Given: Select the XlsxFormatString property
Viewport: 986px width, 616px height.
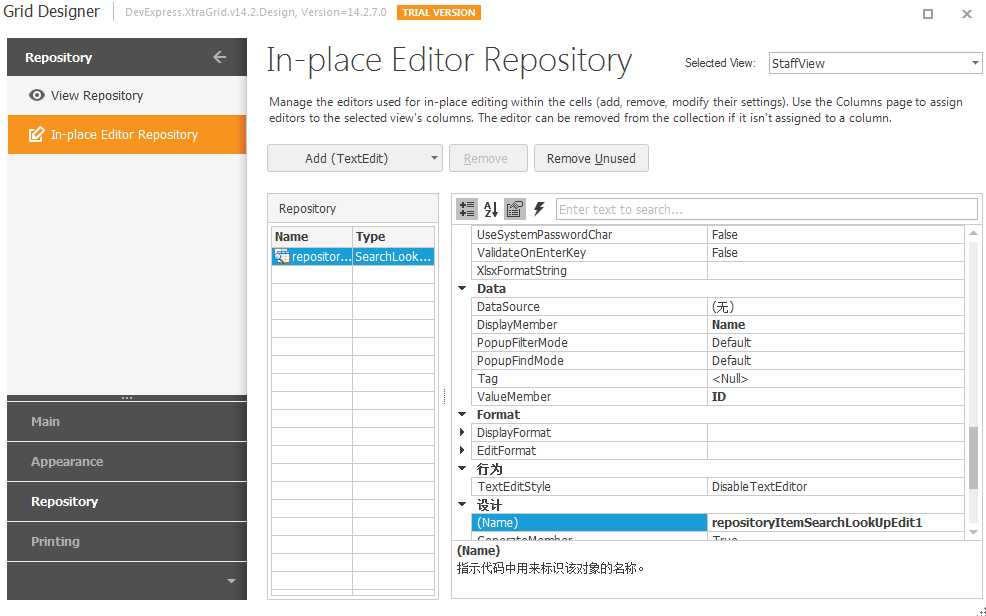Looking at the screenshot, I should [x=589, y=271].
